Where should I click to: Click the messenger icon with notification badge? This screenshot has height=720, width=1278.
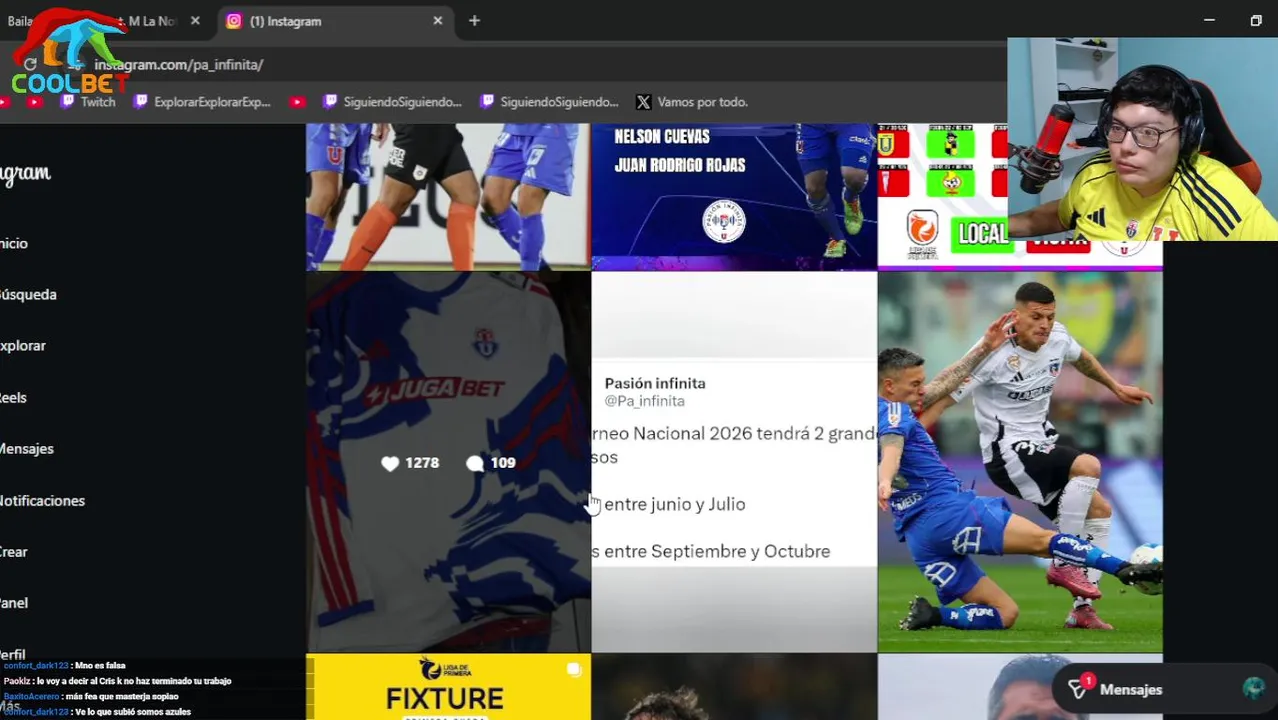coord(1078,689)
